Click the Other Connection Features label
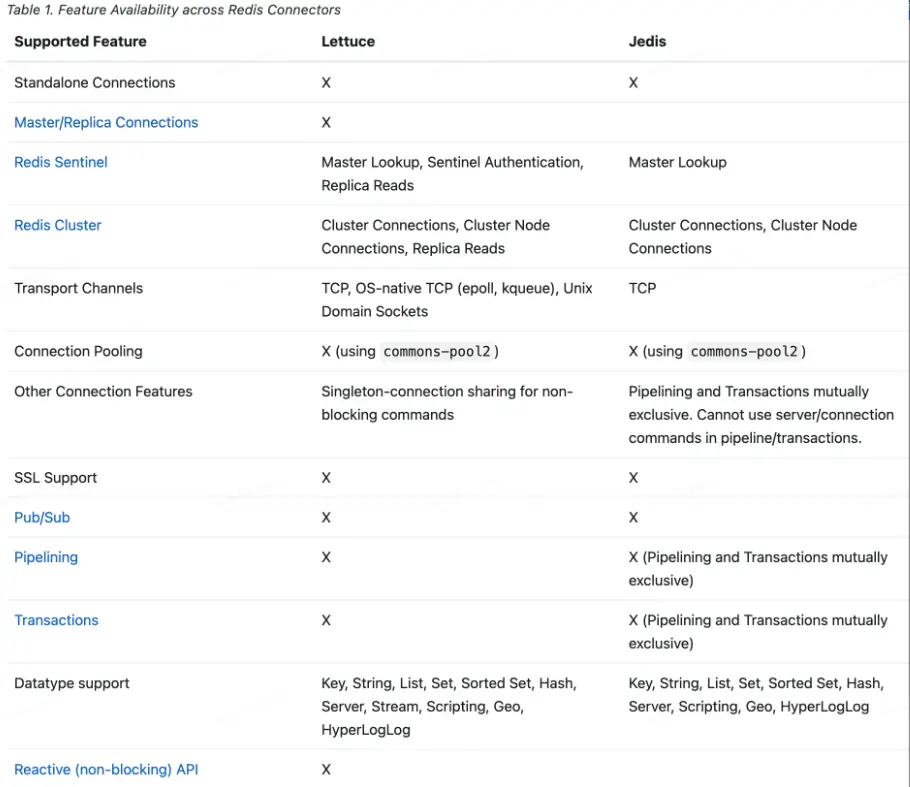Screen dimensions: 910x787 [103, 391]
